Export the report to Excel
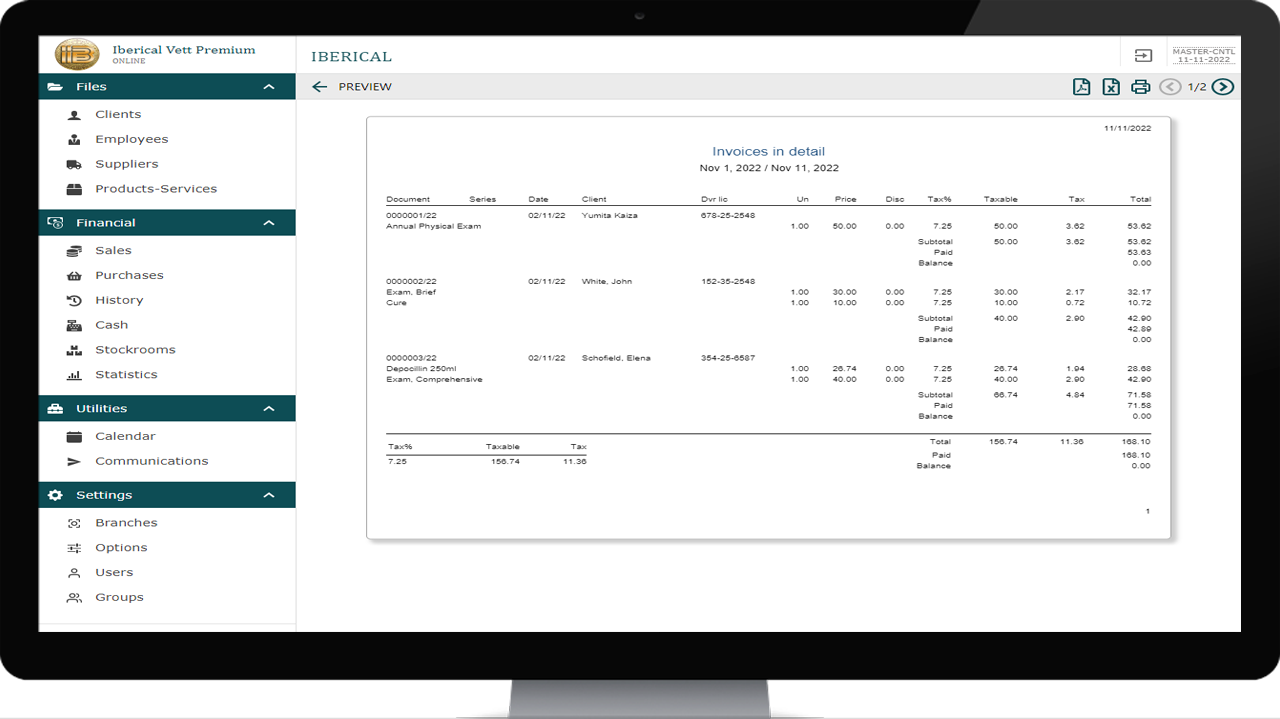The height and width of the screenshot is (719, 1280). point(1111,87)
